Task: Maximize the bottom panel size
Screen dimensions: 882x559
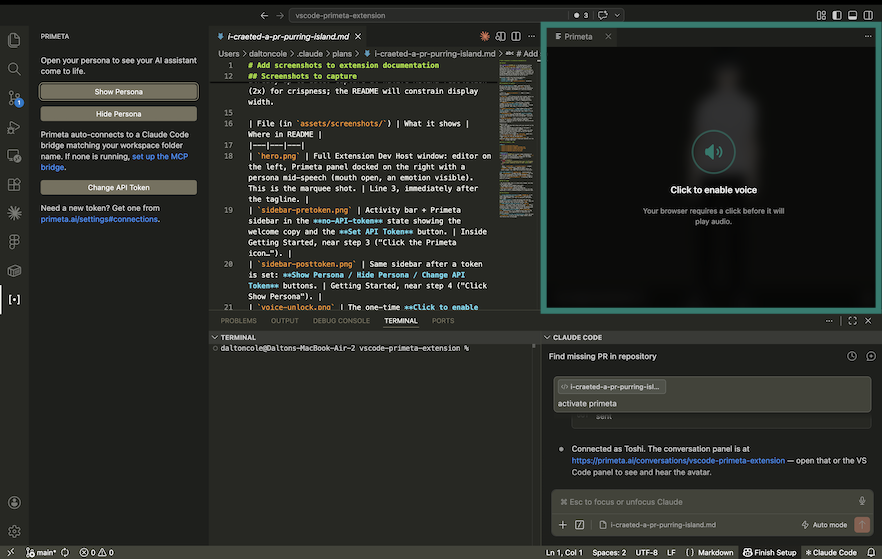Action: (852, 321)
